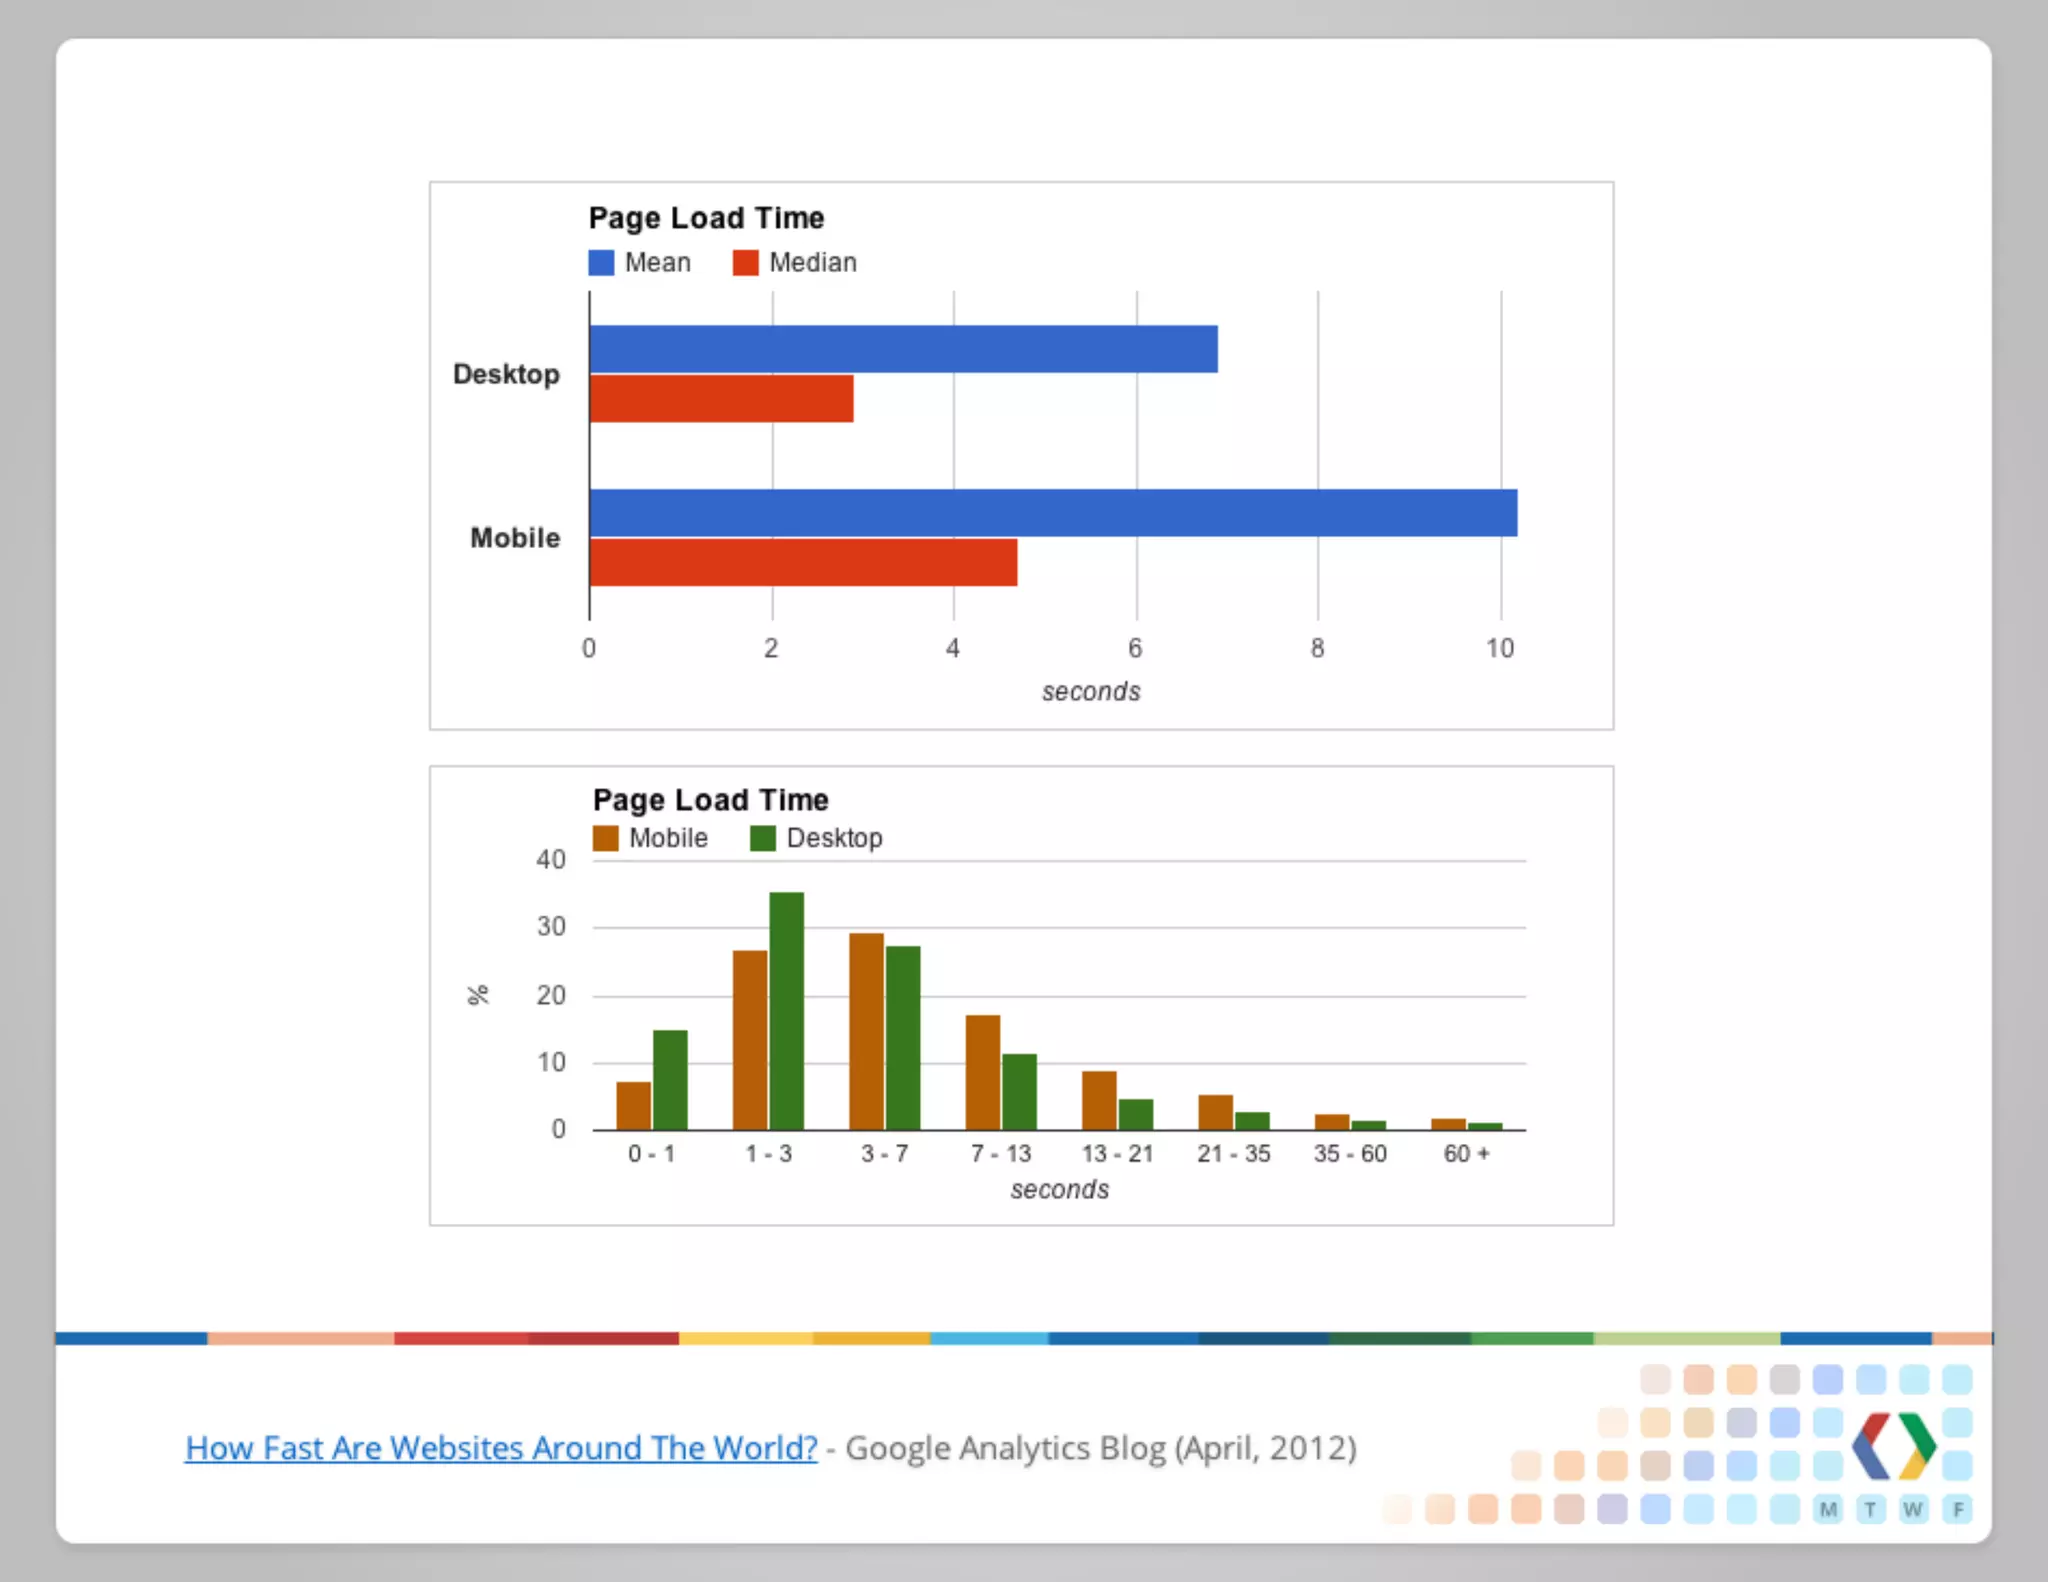Click the red Mobile median bar
Viewport: 2048px width, 1582px height.
803,562
